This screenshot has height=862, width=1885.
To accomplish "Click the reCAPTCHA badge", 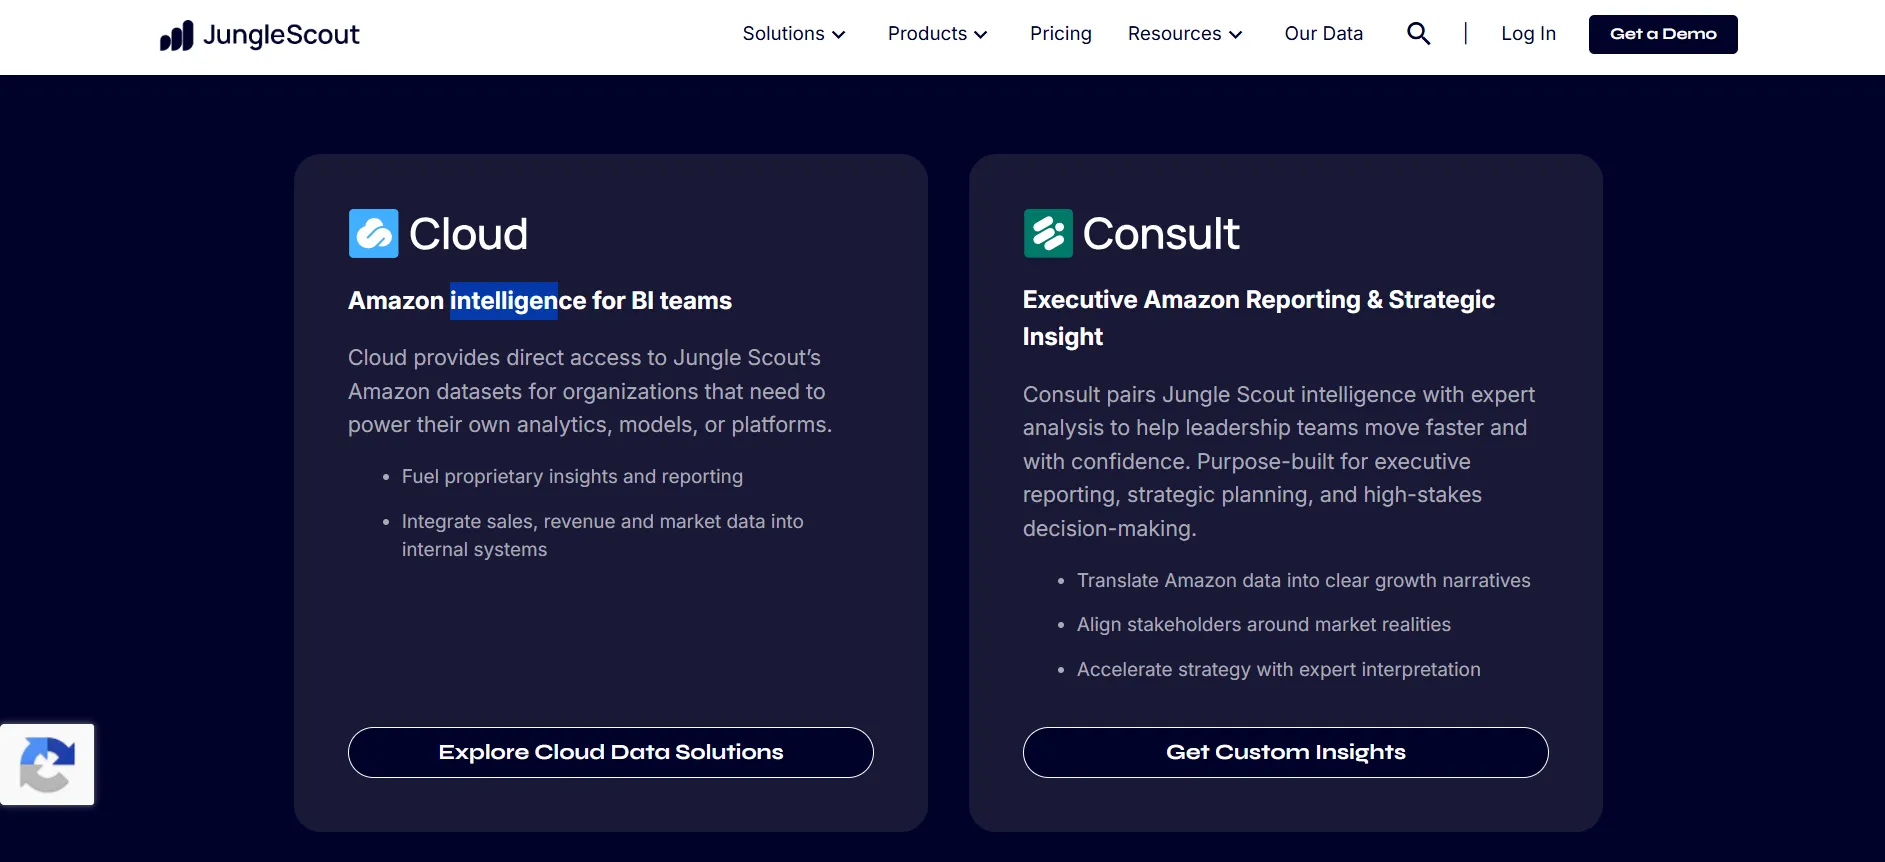I will [x=47, y=765].
